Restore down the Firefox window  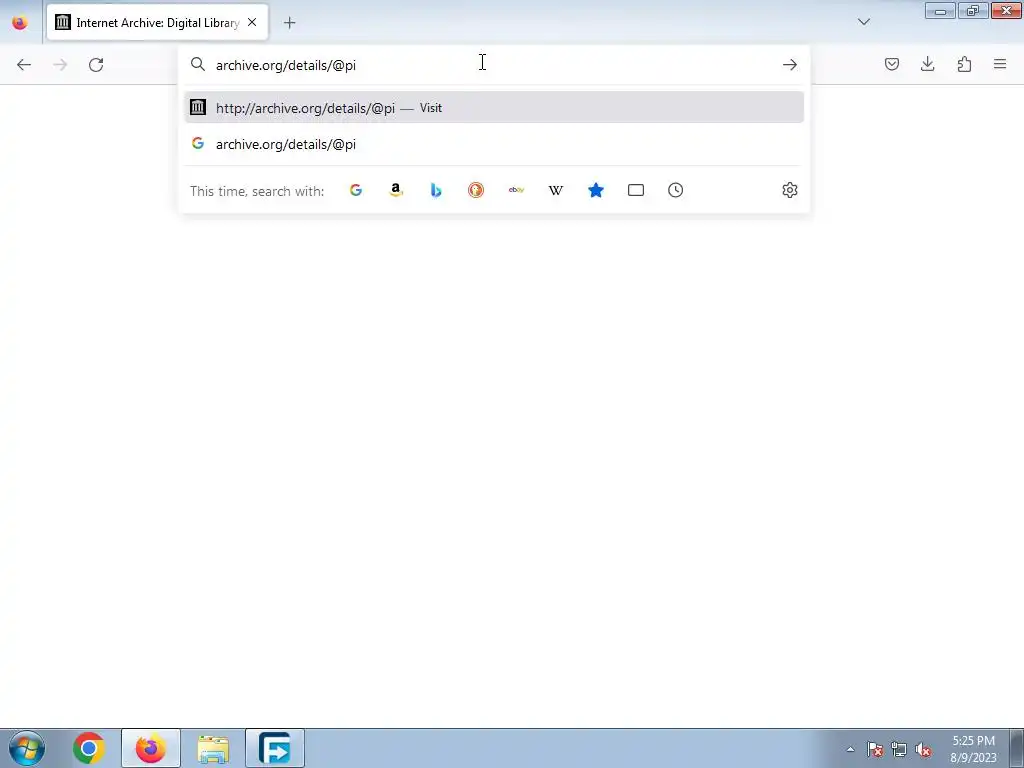(x=973, y=10)
